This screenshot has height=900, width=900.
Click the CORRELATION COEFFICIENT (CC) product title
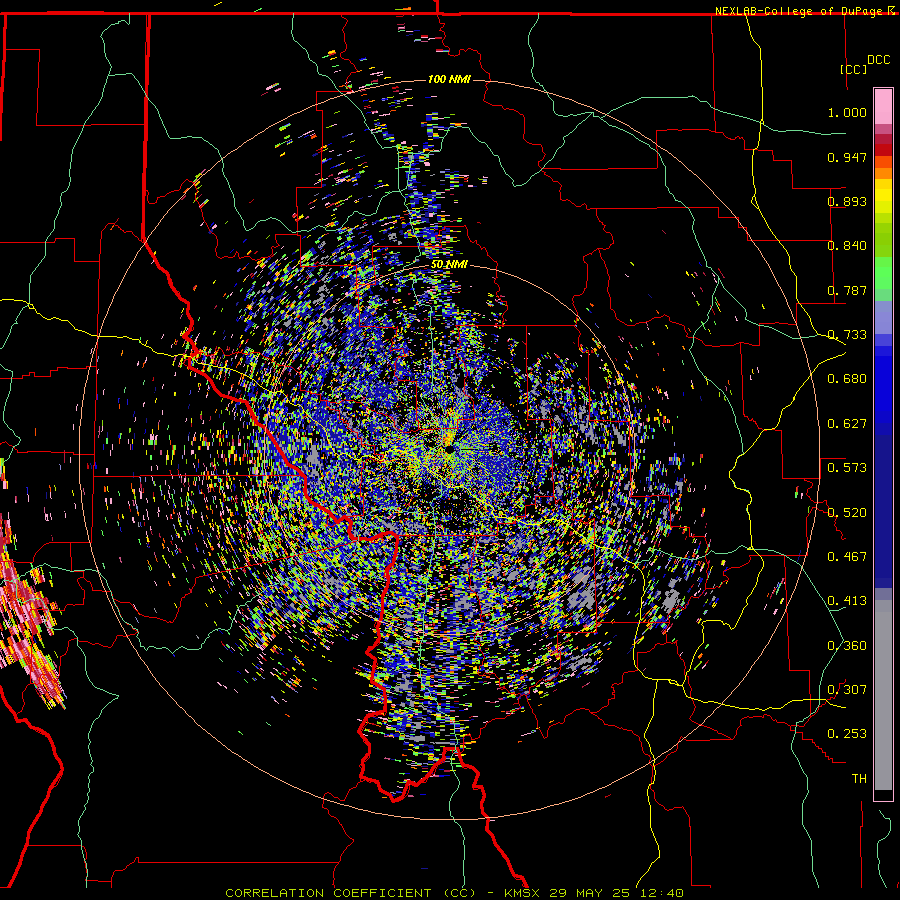(351, 893)
